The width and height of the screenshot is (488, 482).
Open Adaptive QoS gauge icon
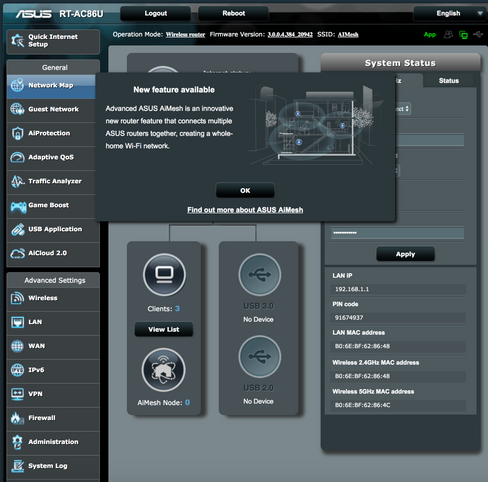17,157
